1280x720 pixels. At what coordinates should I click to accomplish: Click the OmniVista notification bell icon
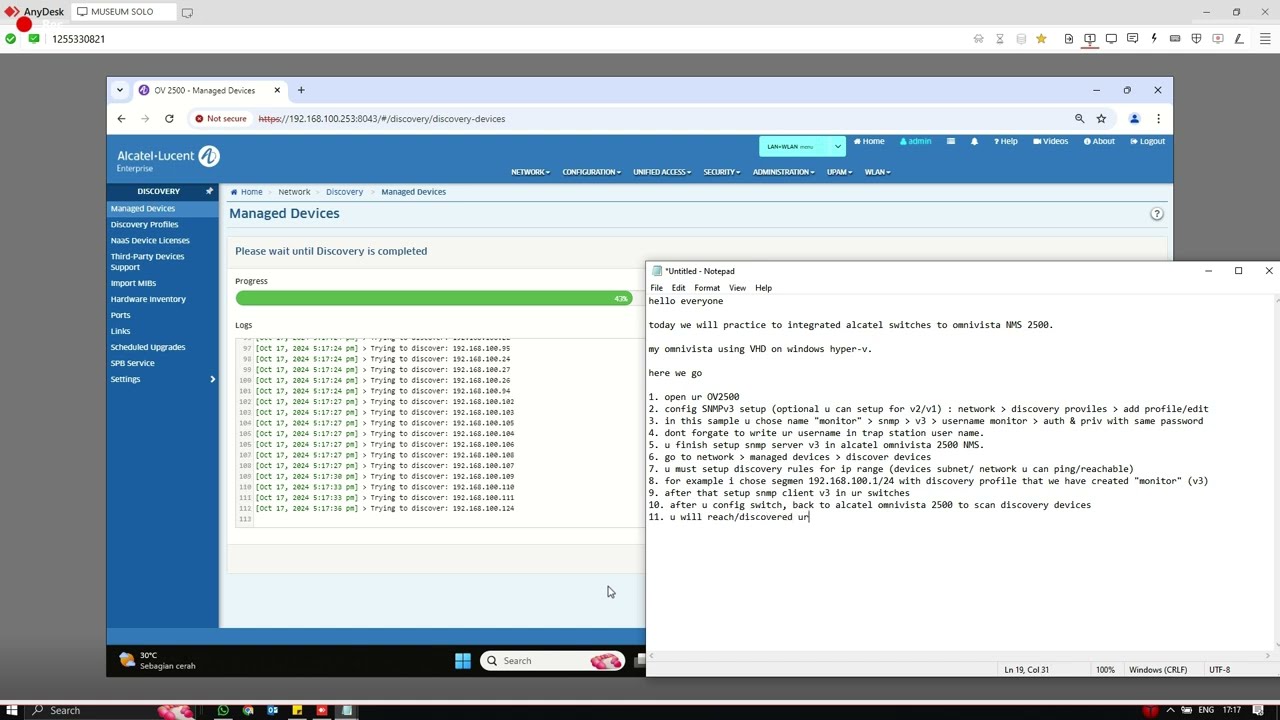974,141
